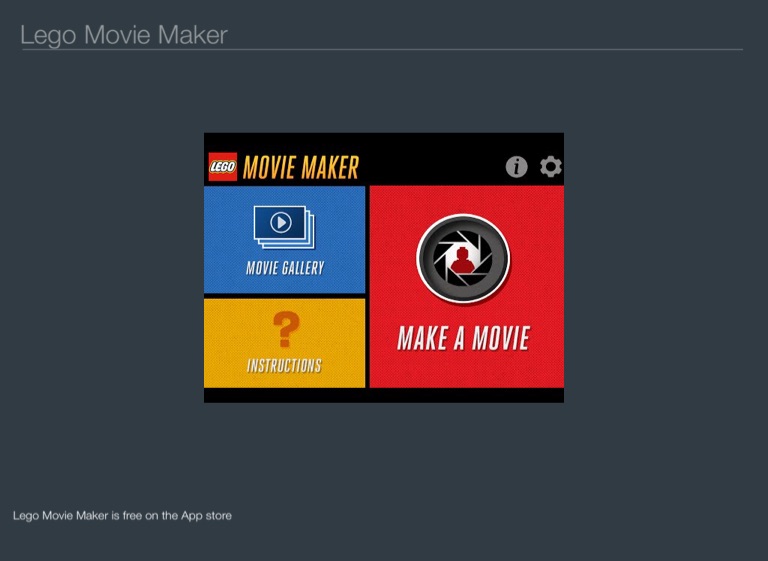This screenshot has height=561, width=768.
Task: Click the "MAKE A MOVIE" label
Action: click(463, 338)
